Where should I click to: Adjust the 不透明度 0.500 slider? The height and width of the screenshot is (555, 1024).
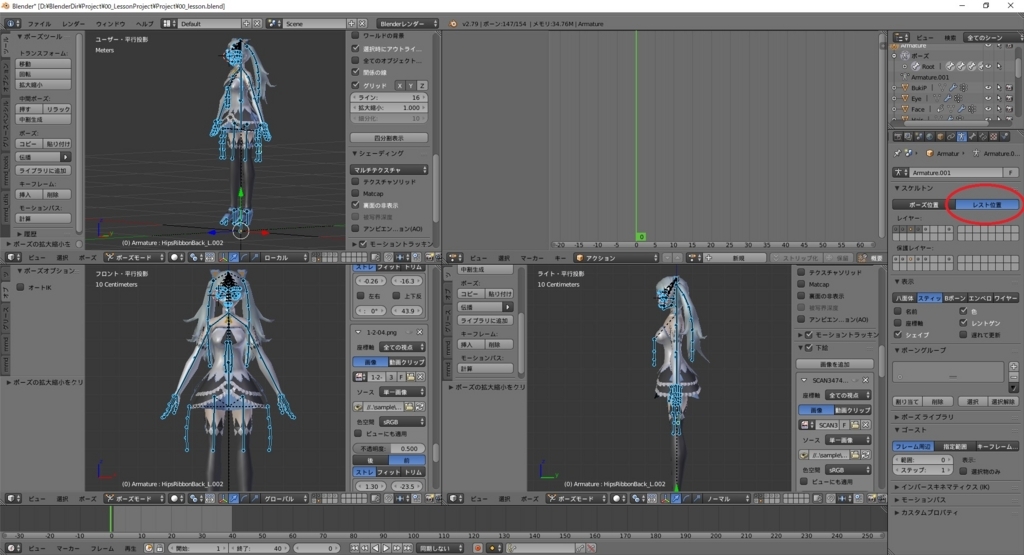coord(389,449)
